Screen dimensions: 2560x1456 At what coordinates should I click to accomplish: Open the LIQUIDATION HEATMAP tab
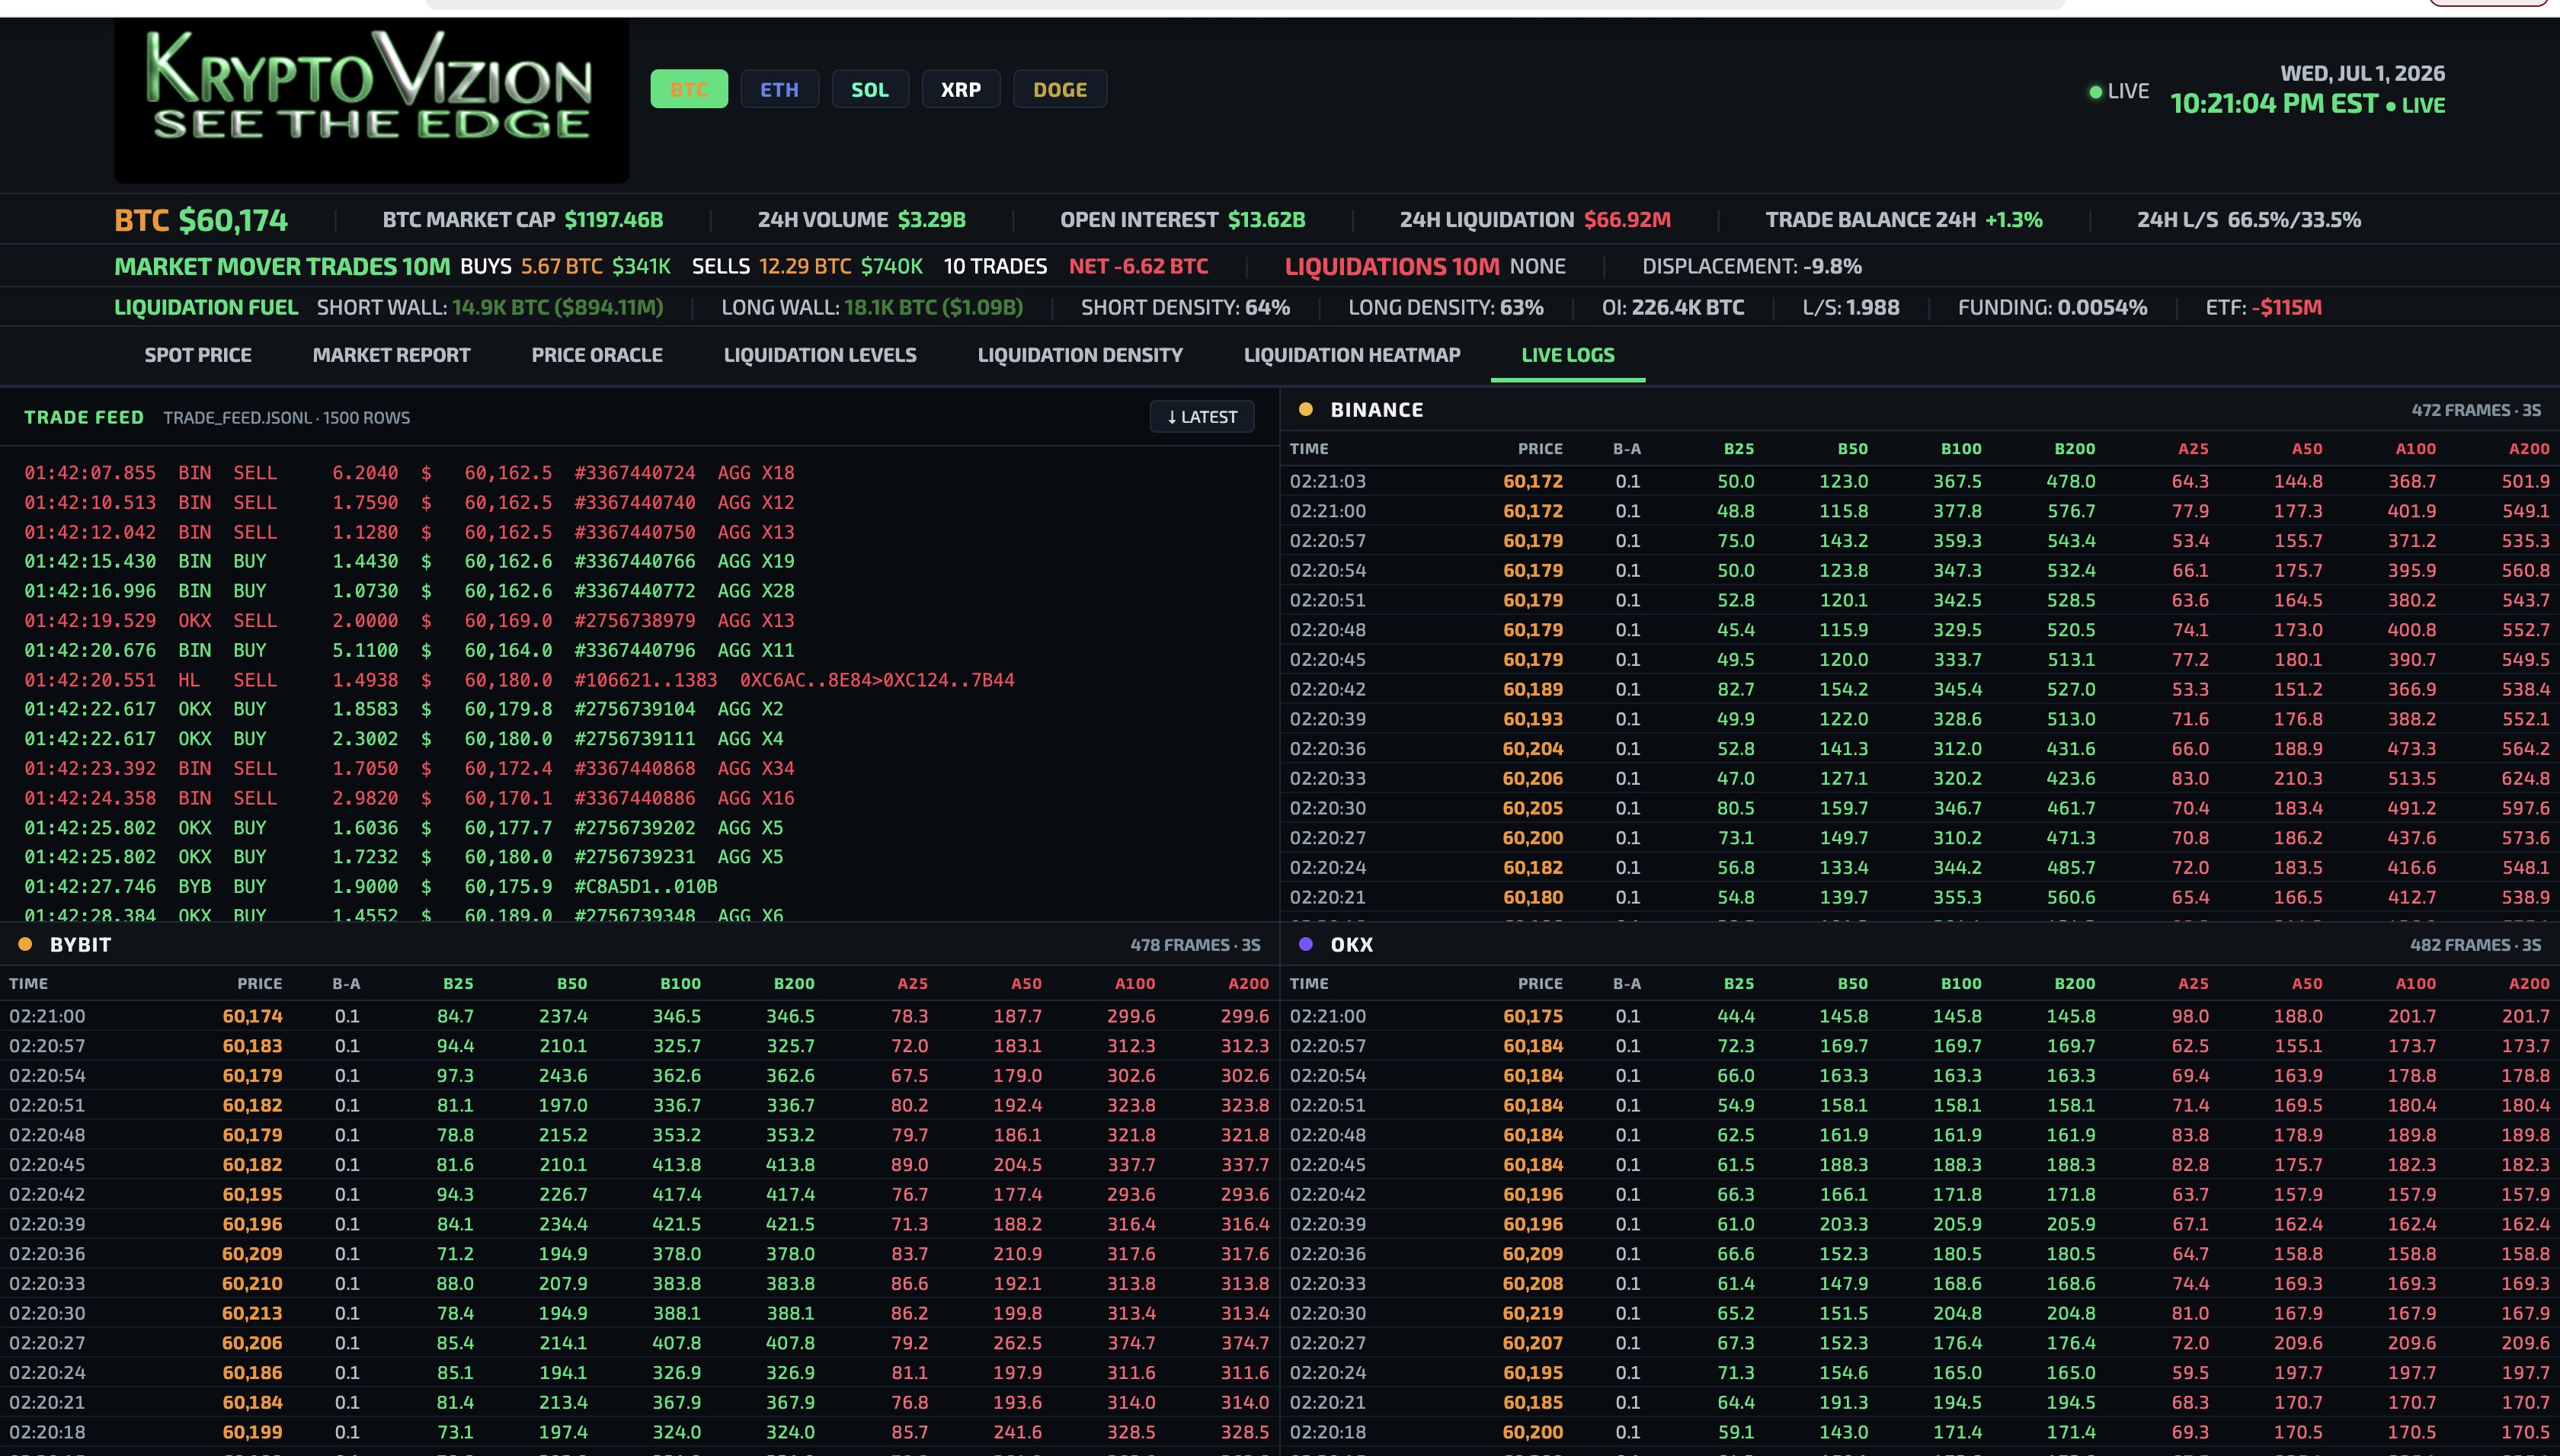(x=1352, y=355)
